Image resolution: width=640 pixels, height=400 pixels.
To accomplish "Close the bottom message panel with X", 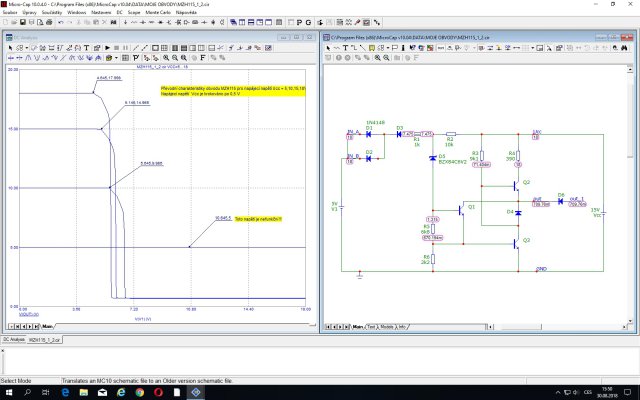I will click(2, 350).
